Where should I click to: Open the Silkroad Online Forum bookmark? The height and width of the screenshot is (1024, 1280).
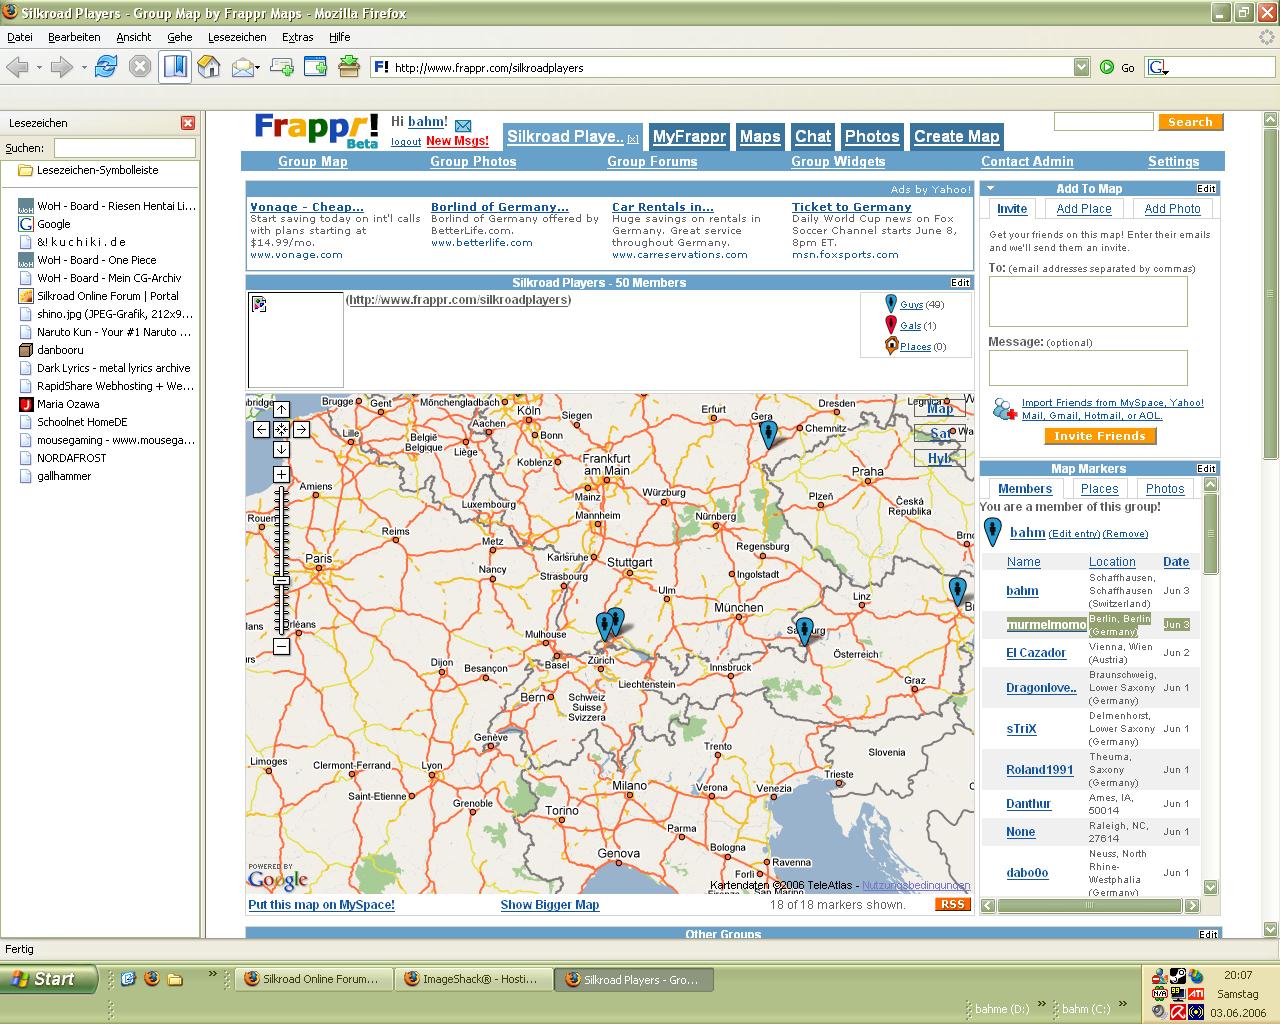pos(108,296)
